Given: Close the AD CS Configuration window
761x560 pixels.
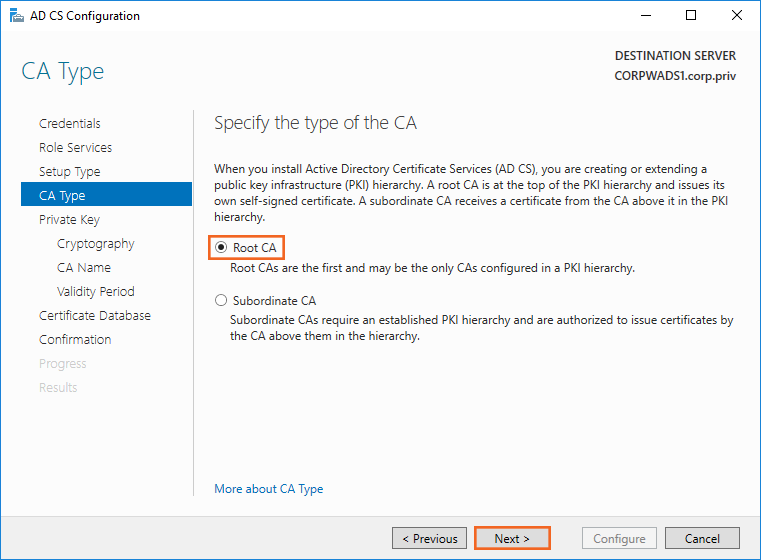Looking at the screenshot, I should pyautogui.click(x=737, y=16).
